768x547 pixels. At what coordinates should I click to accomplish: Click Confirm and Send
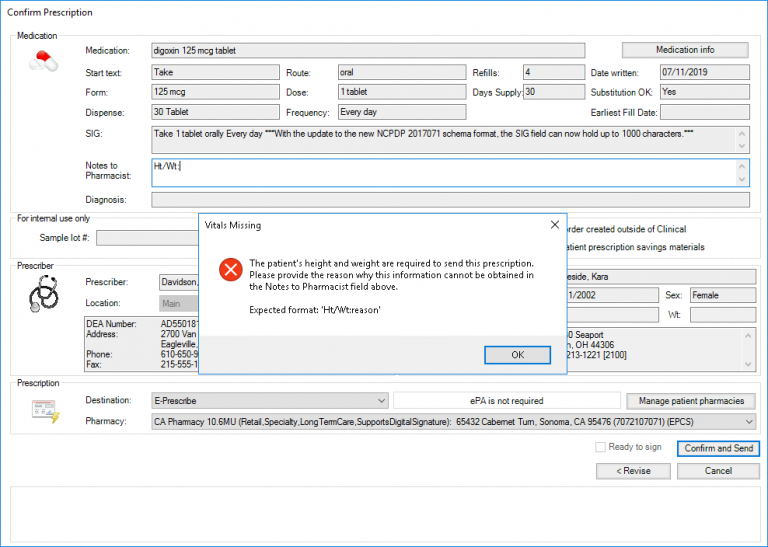tap(718, 448)
